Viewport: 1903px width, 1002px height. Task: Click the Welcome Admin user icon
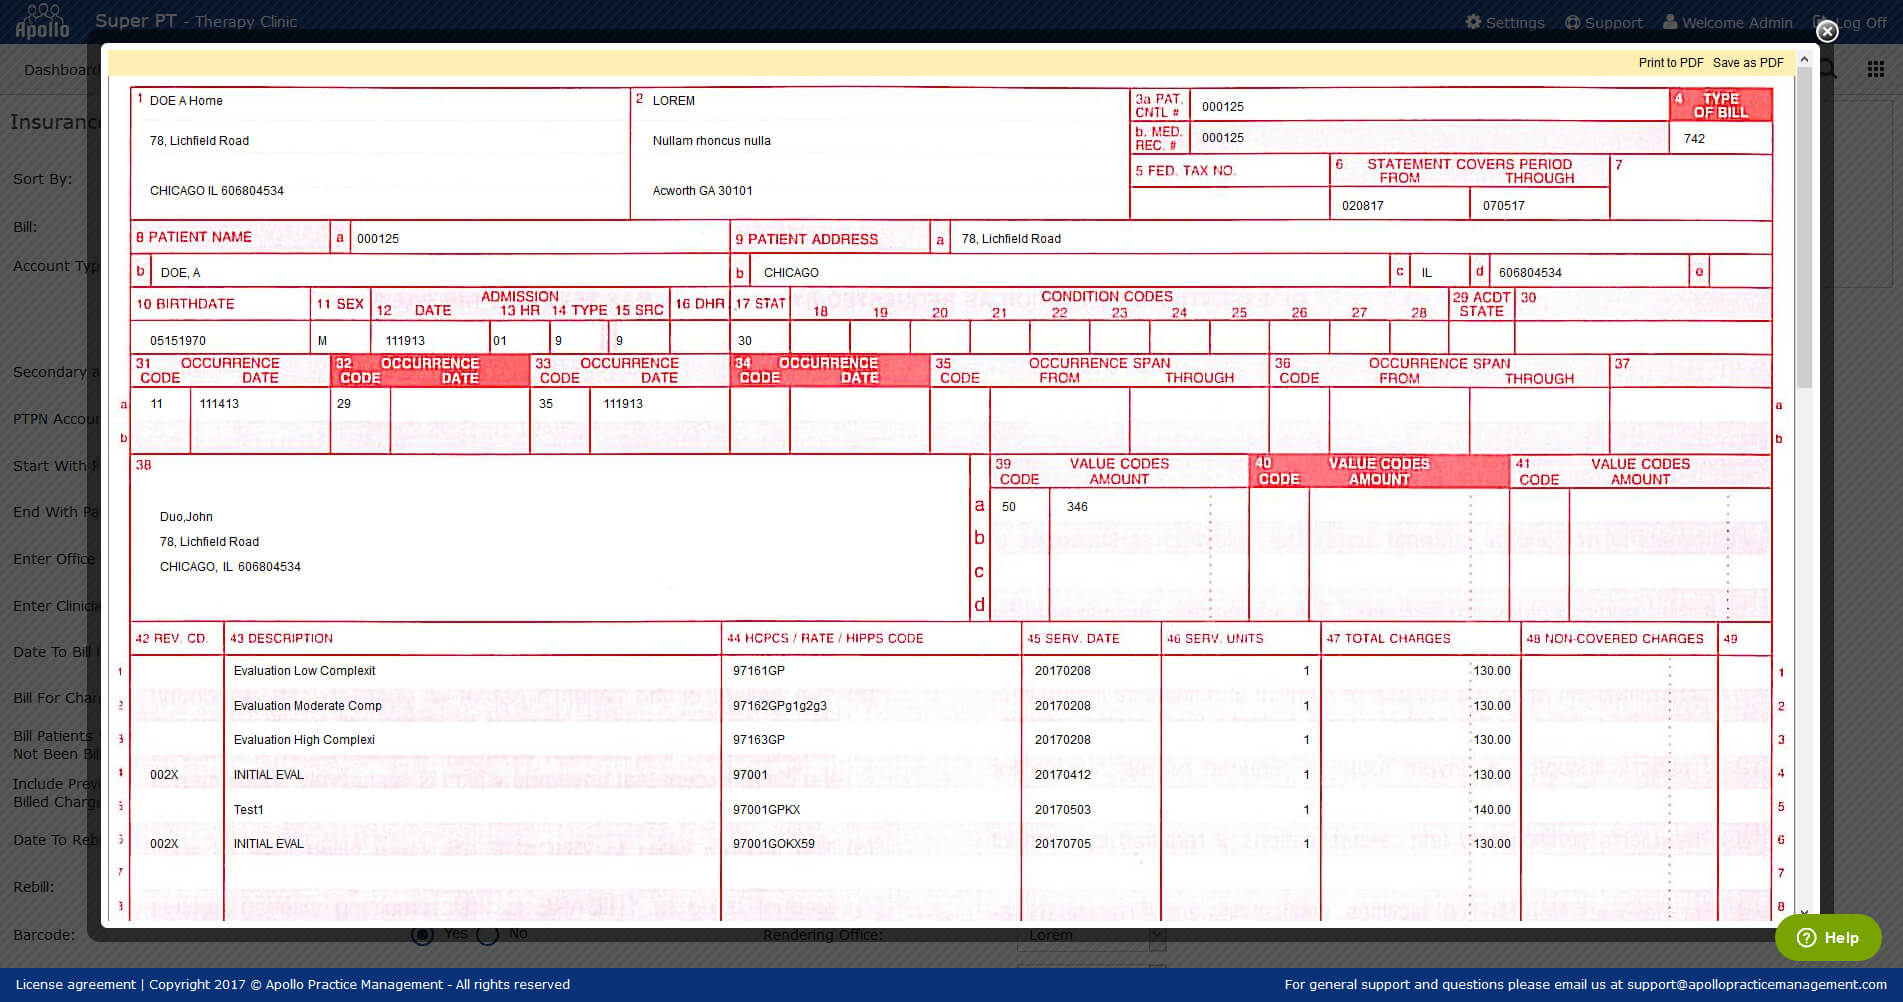1669,22
